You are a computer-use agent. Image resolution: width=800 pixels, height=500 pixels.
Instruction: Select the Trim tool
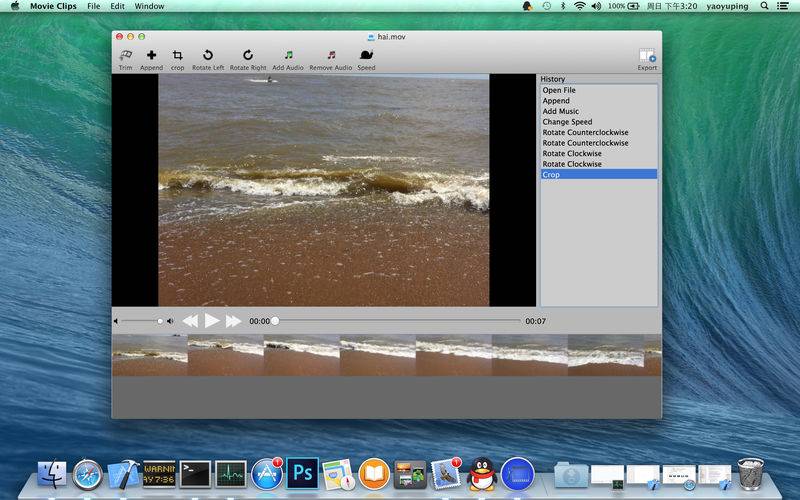(125, 58)
